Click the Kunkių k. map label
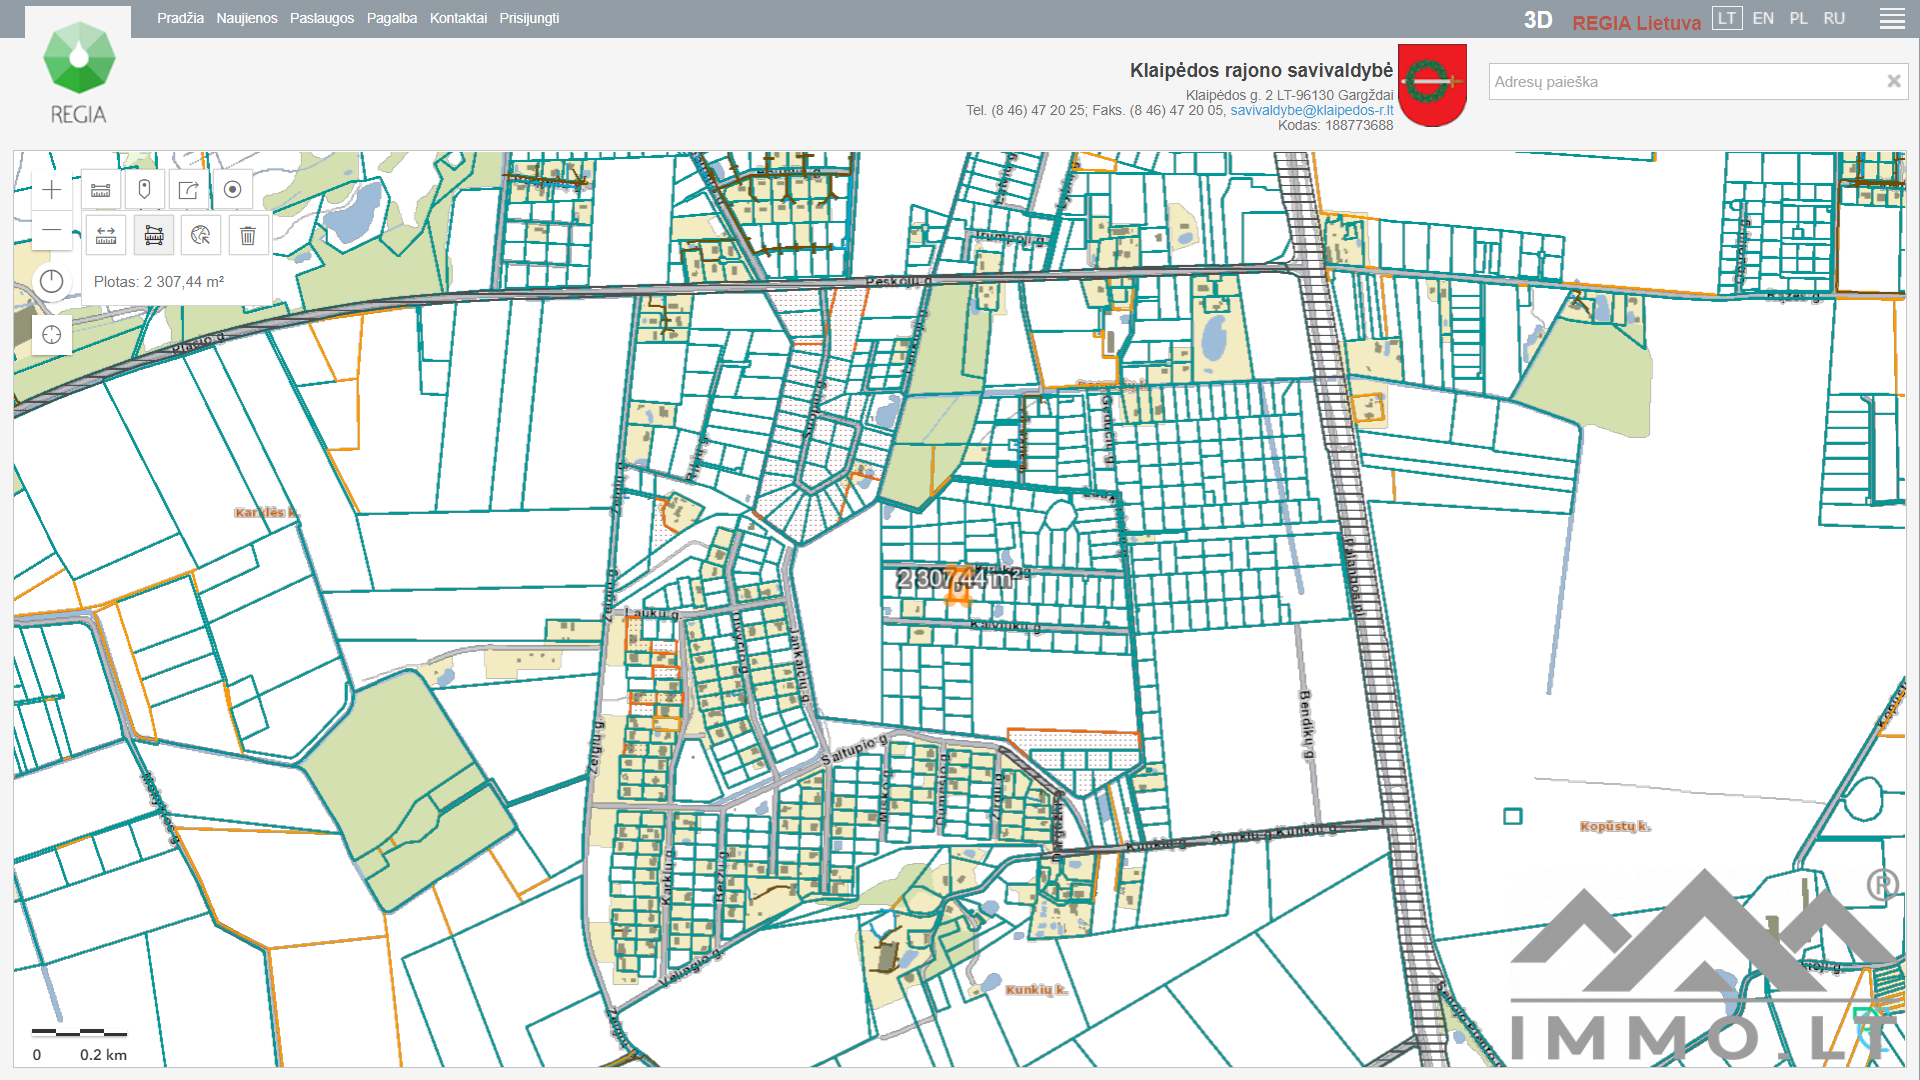Viewport: 1920px width, 1080px height. coord(1036,989)
